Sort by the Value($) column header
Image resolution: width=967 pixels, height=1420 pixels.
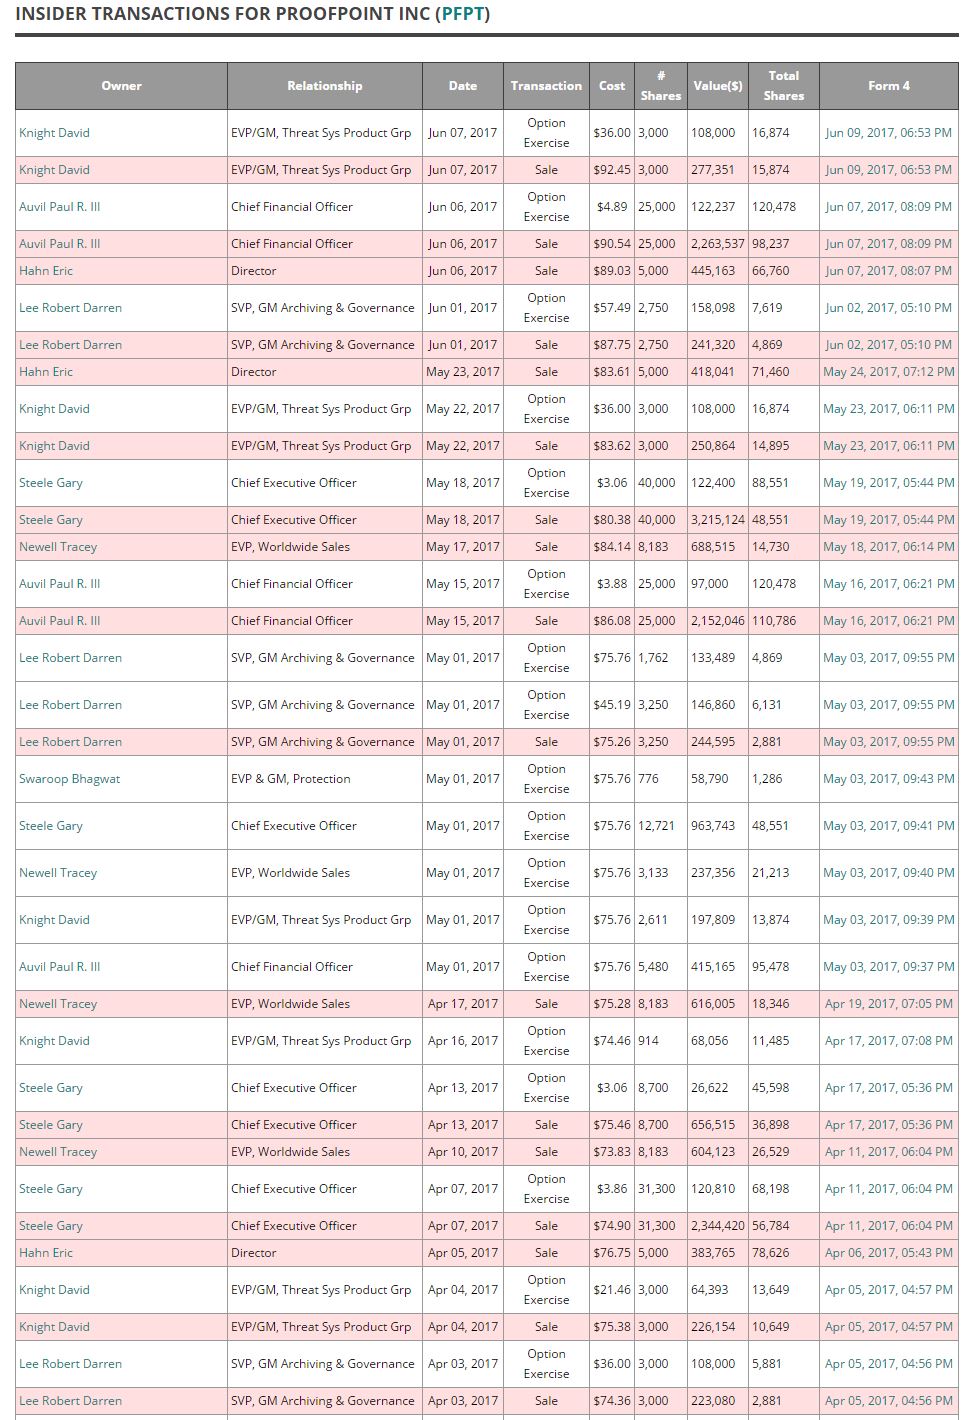(x=716, y=86)
